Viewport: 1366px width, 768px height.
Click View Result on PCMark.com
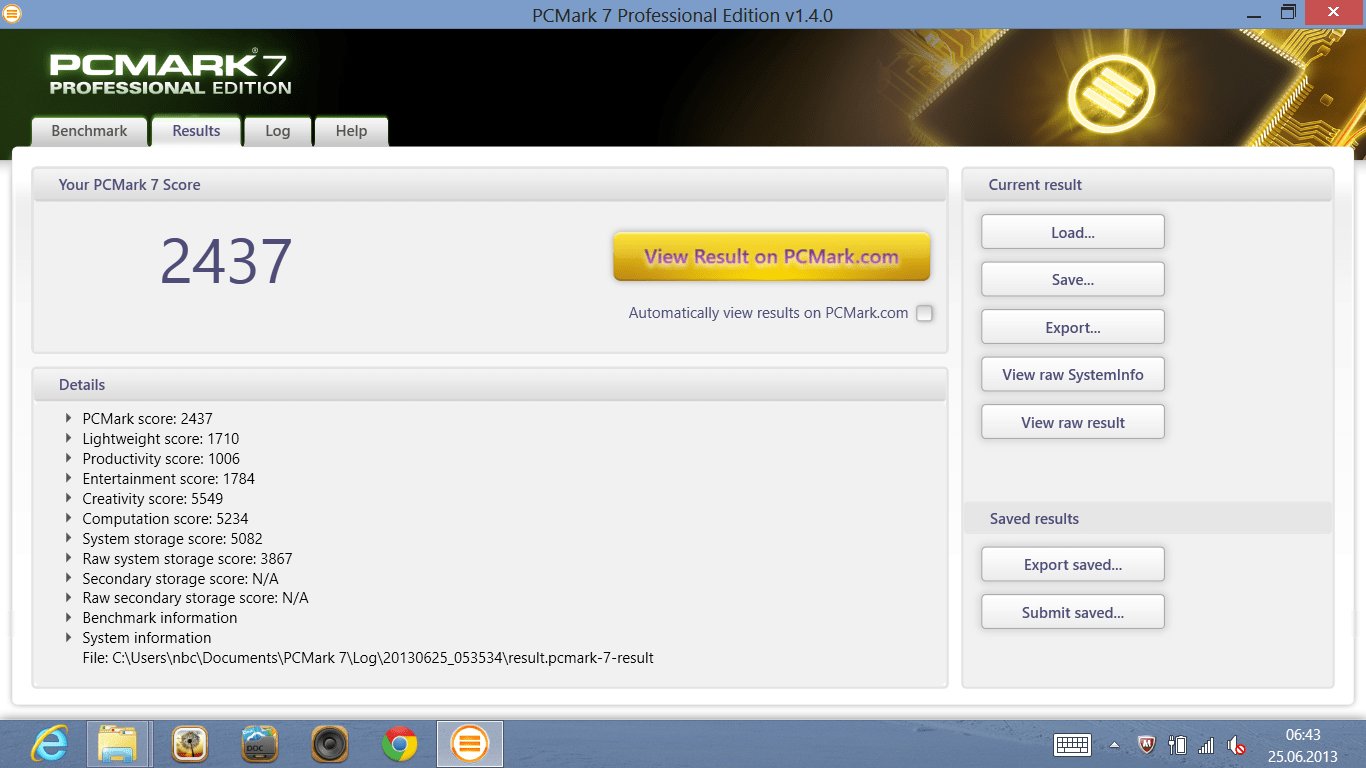(x=770, y=256)
